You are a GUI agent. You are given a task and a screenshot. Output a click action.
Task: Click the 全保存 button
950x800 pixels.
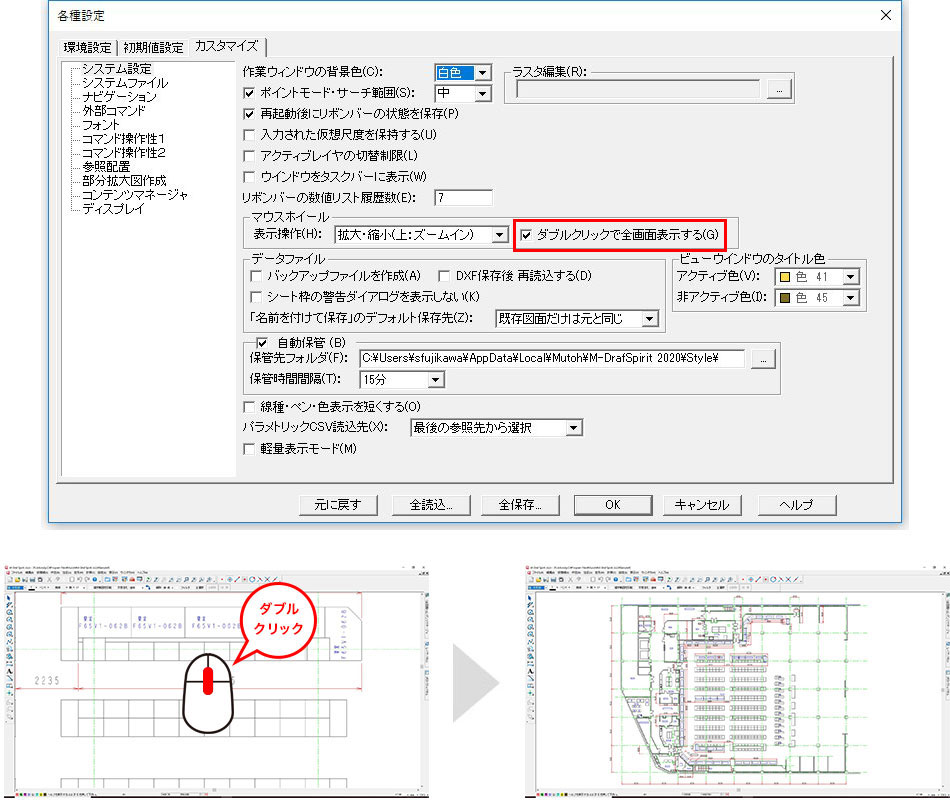[519, 505]
